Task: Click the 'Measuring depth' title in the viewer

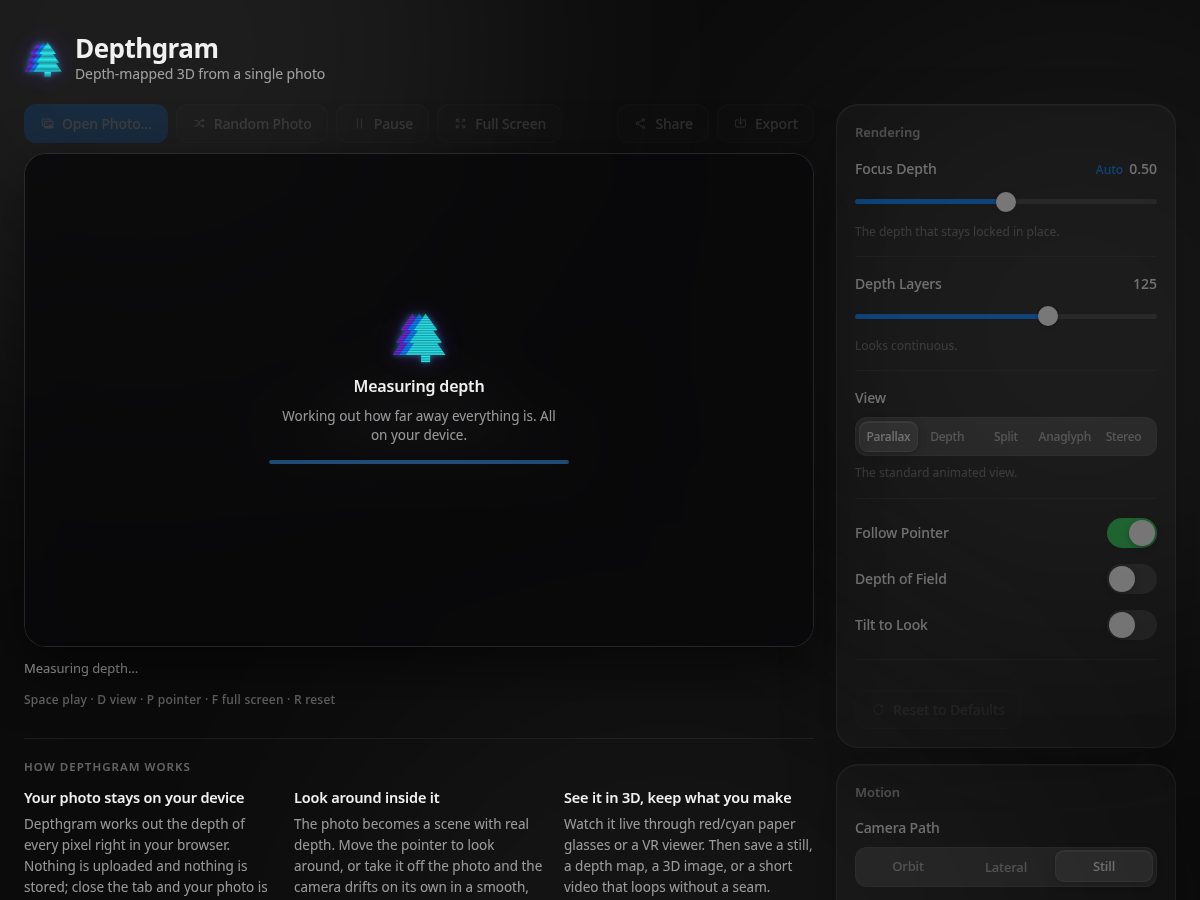Action: (x=419, y=386)
